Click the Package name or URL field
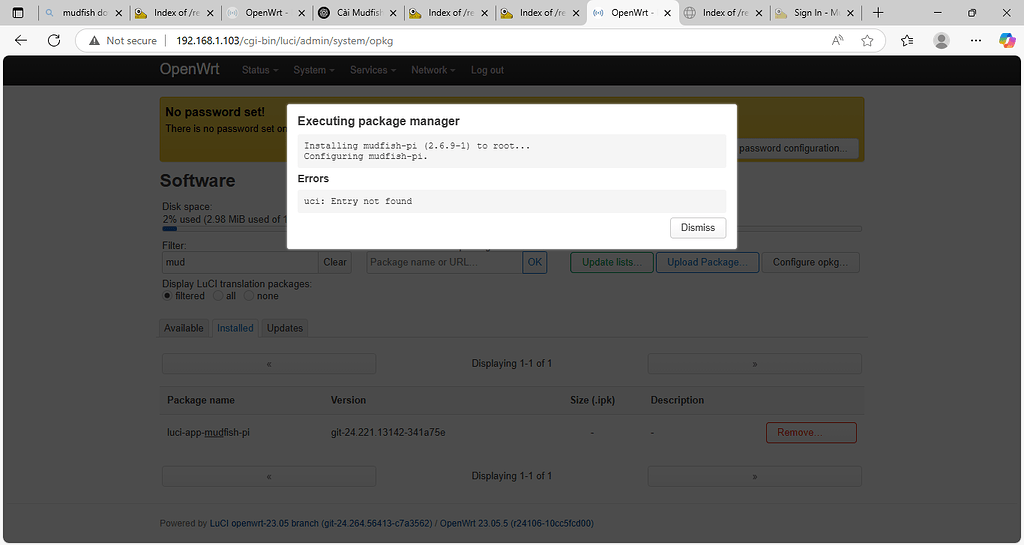This screenshot has width=1024, height=545. (444, 262)
